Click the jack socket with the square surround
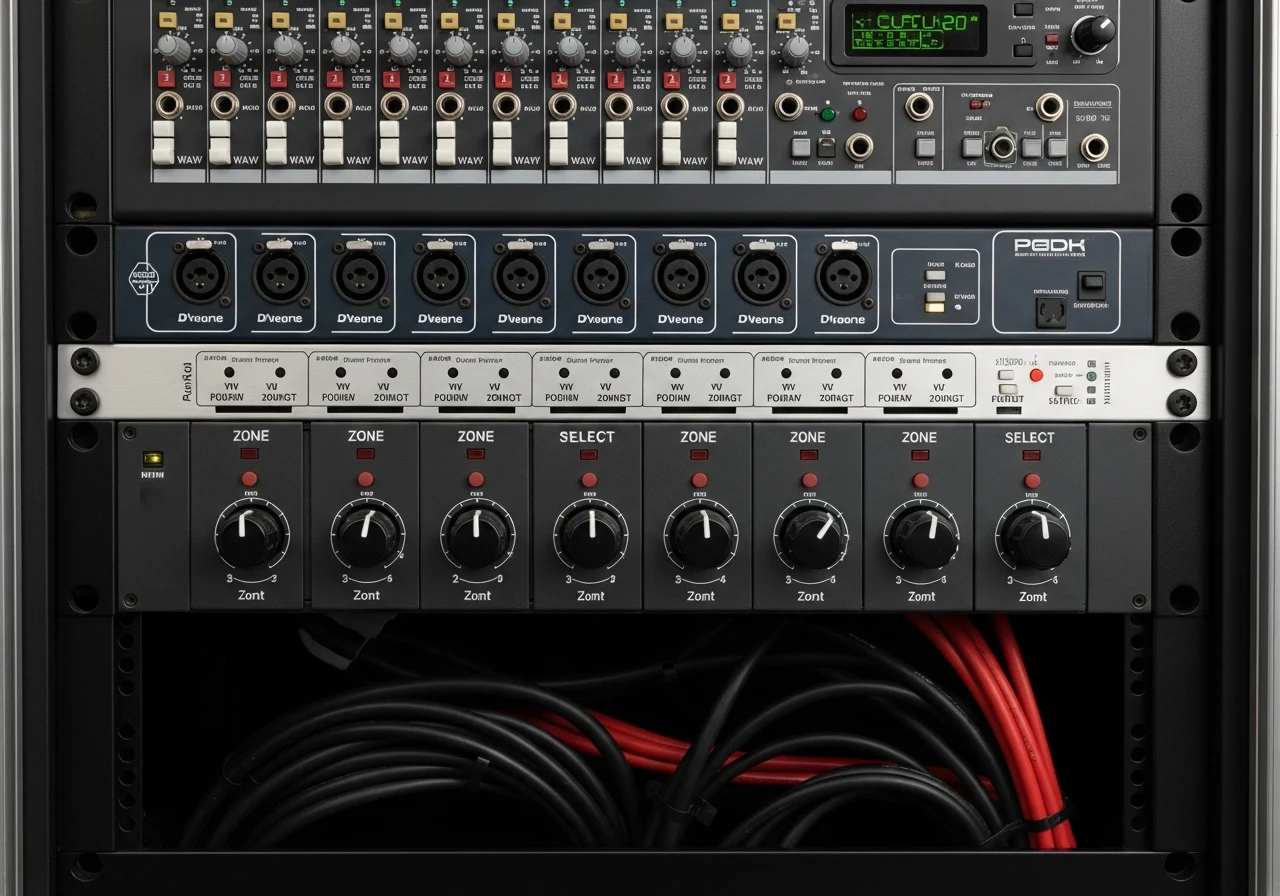 point(1002,147)
